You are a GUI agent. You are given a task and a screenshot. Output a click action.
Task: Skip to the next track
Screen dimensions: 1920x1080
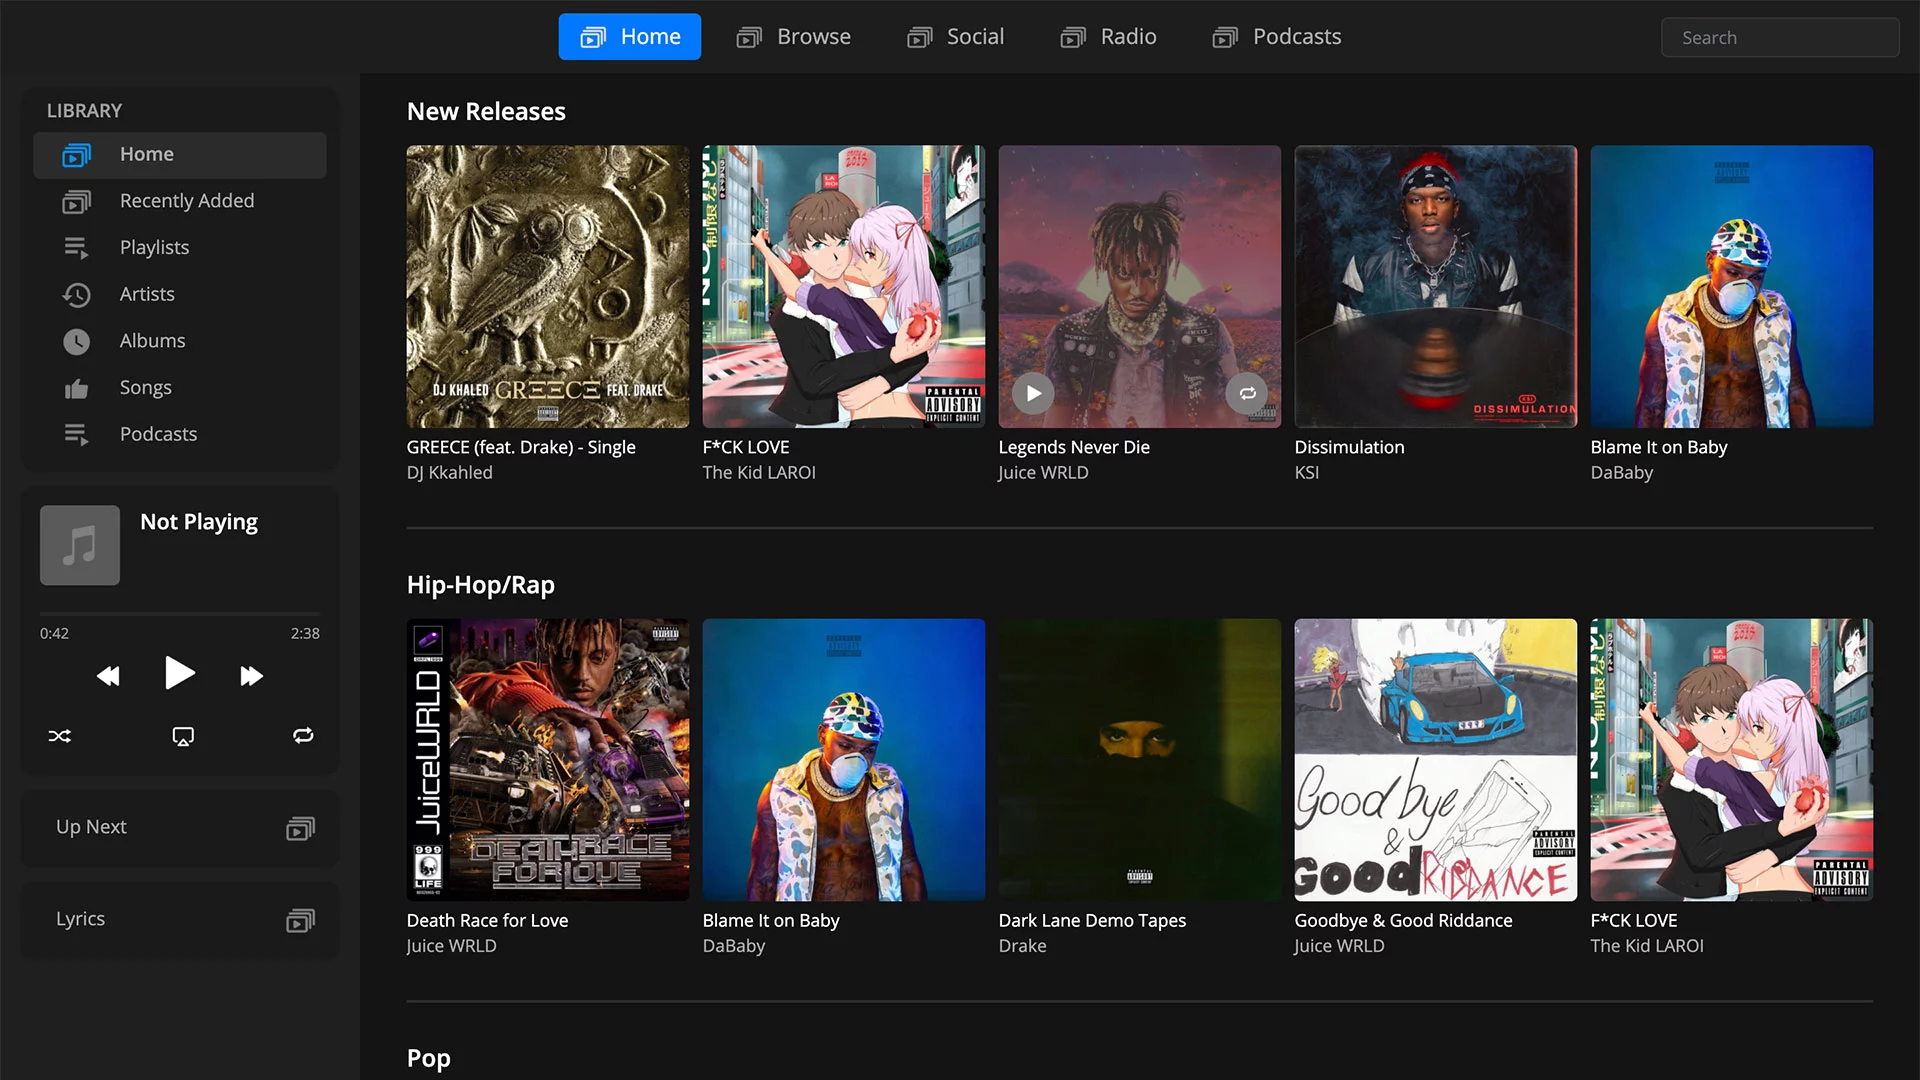pos(251,676)
